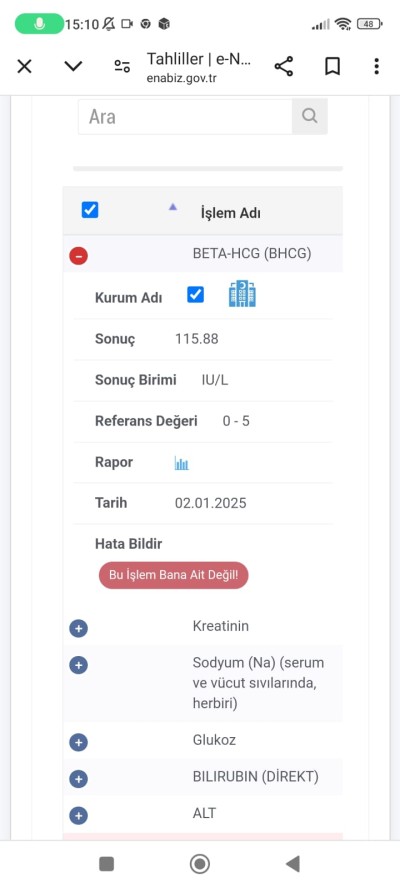Open the Rapor bar chart icon

[181, 463]
